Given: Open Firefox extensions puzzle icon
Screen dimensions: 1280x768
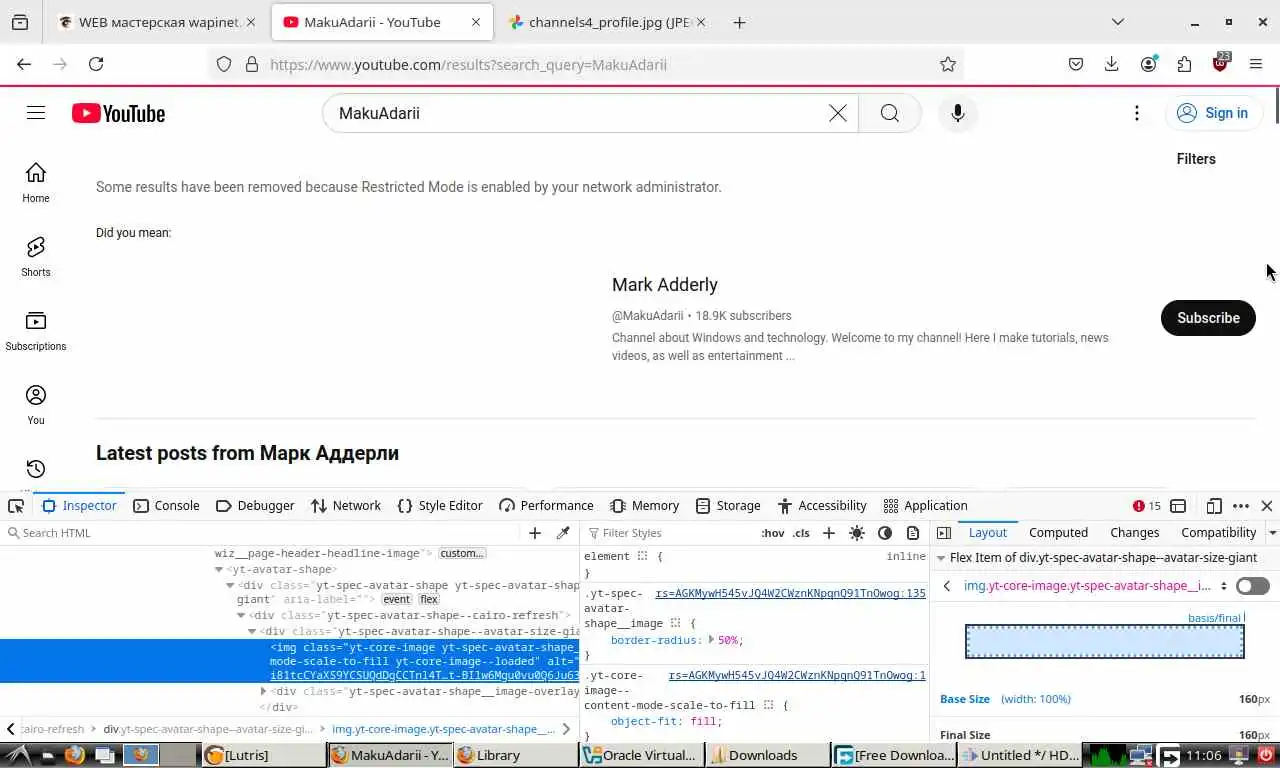Looking at the screenshot, I should pos(1184,64).
